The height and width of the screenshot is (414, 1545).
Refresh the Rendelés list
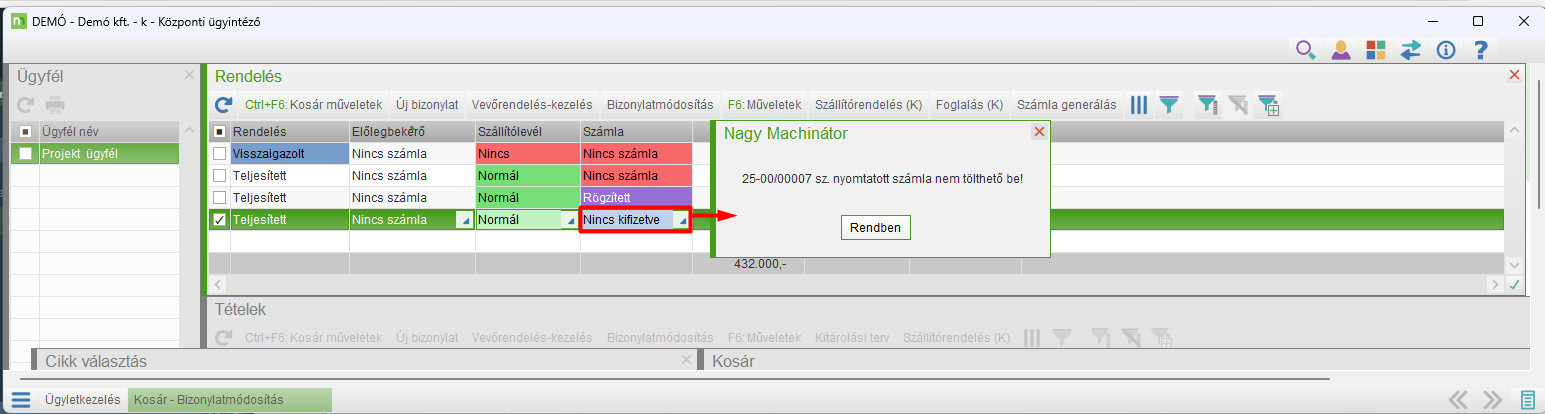click(x=224, y=104)
